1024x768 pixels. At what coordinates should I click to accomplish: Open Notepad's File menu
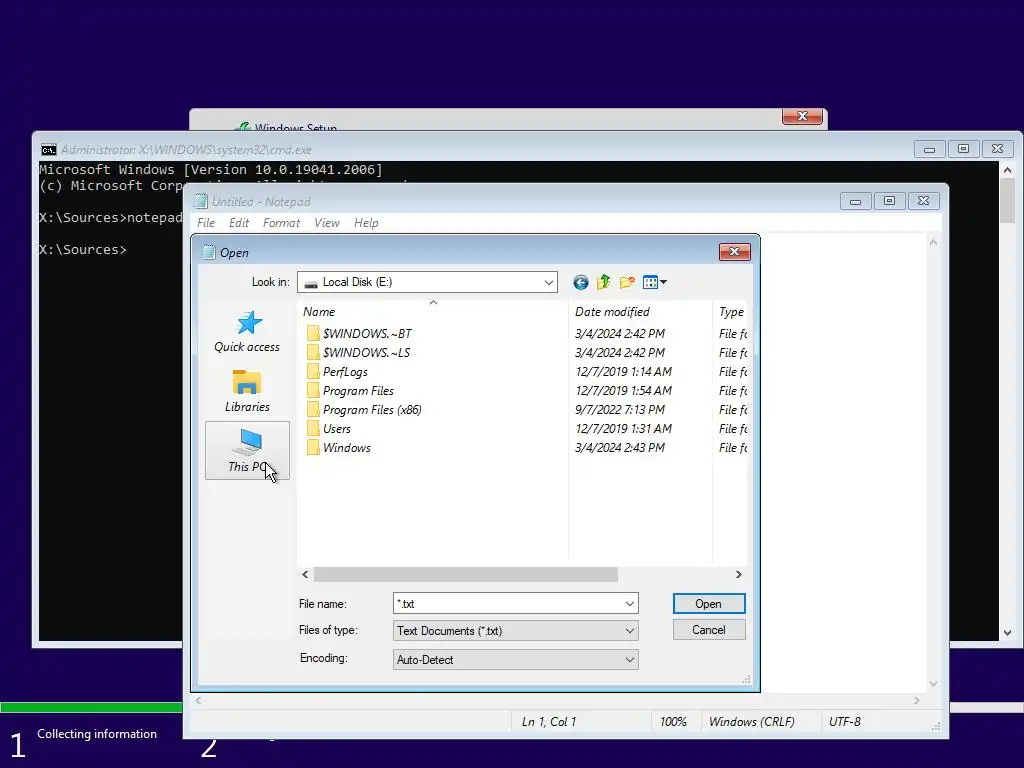[206, 223]
